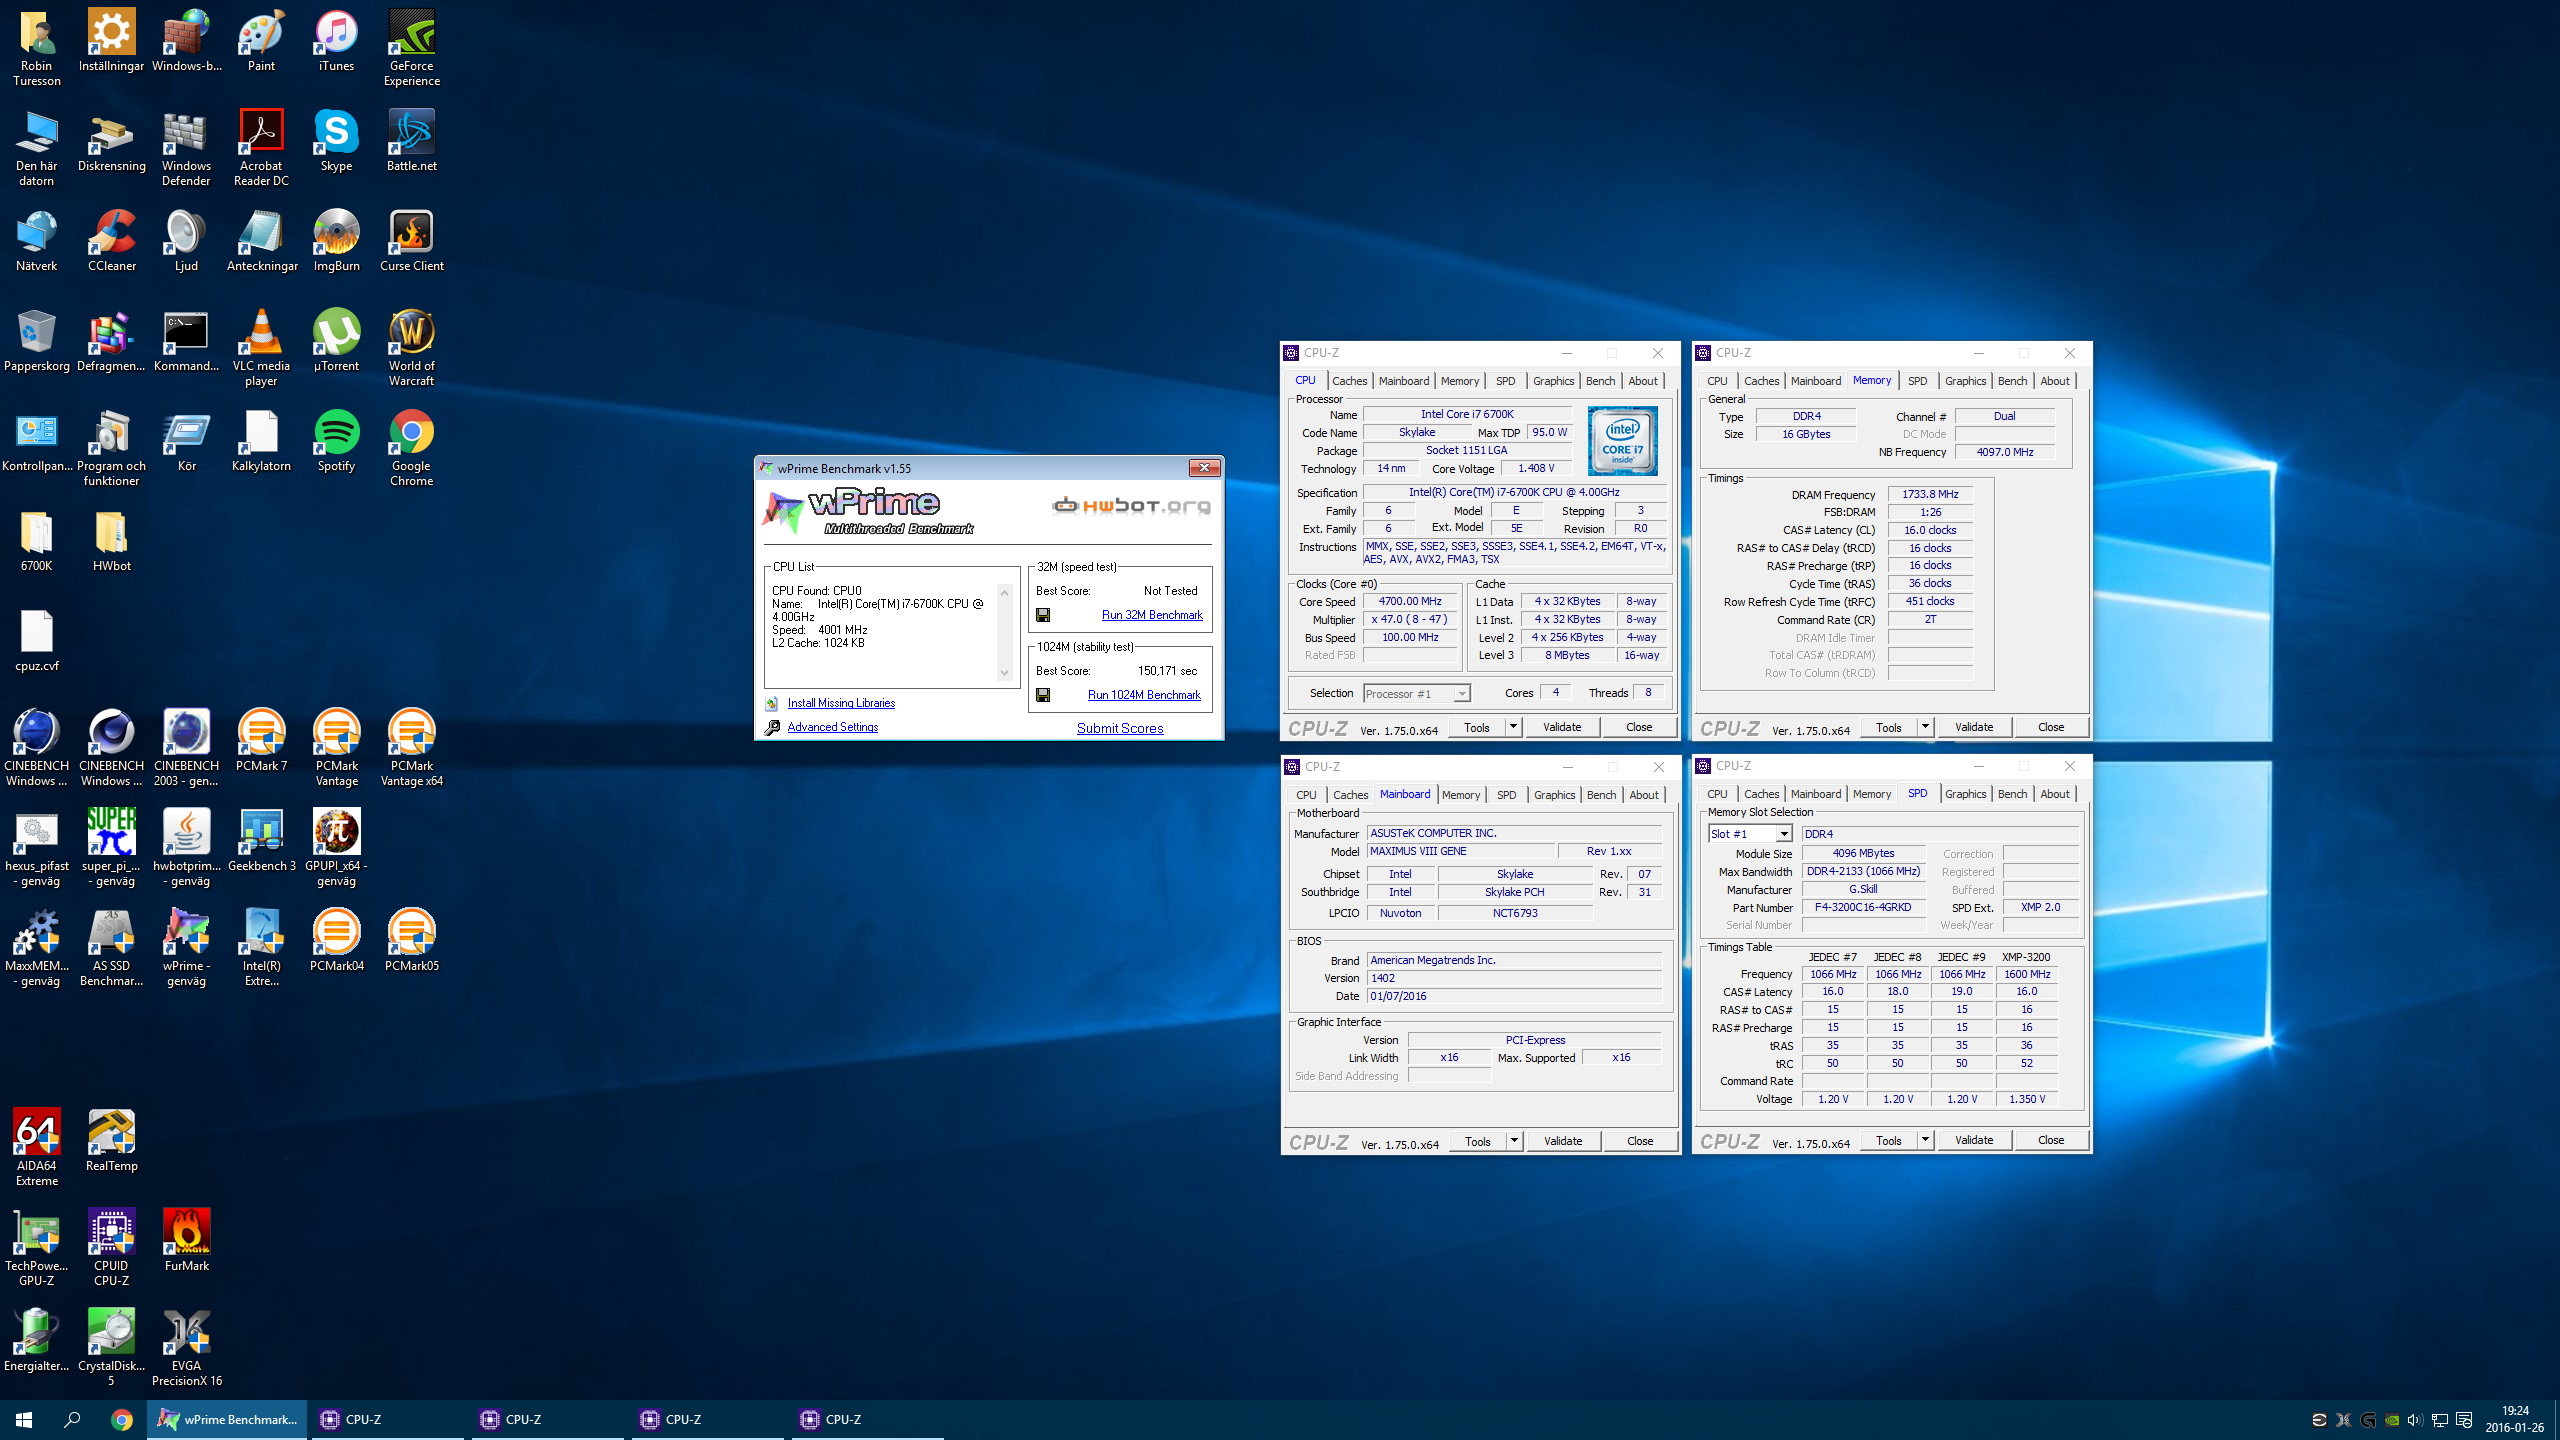The image size is (2560, 1440).
Task: Expand Tools dropdown arrow in Mainboard tab window
Action: (1514, 1141)
